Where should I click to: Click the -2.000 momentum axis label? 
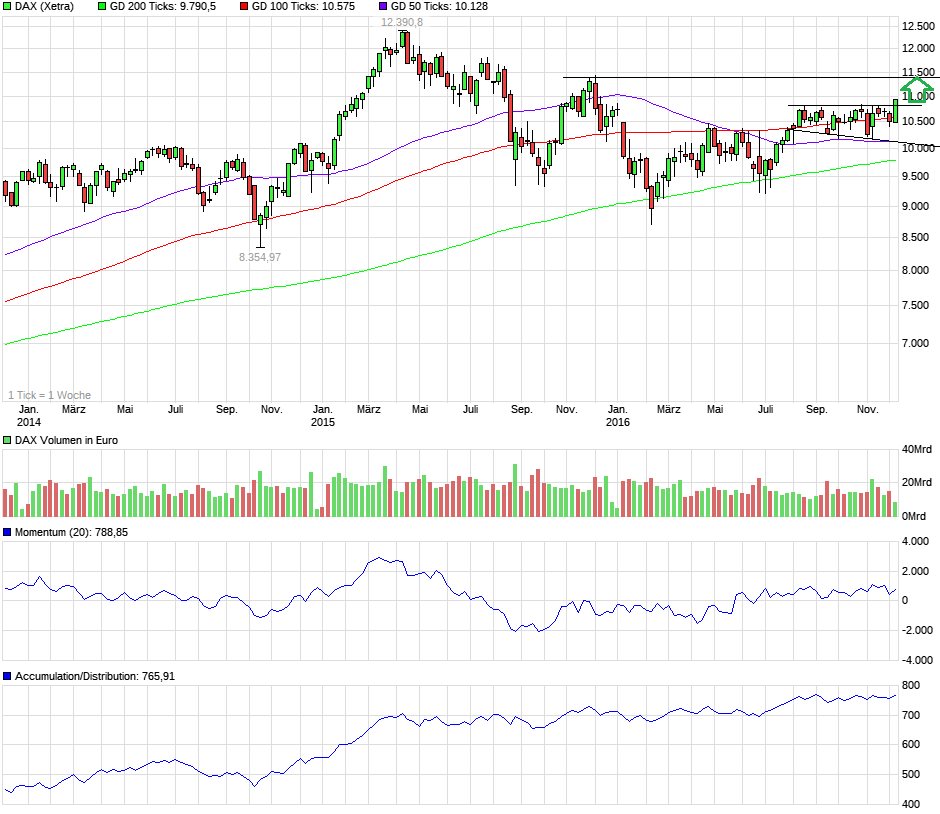(917, 630)
